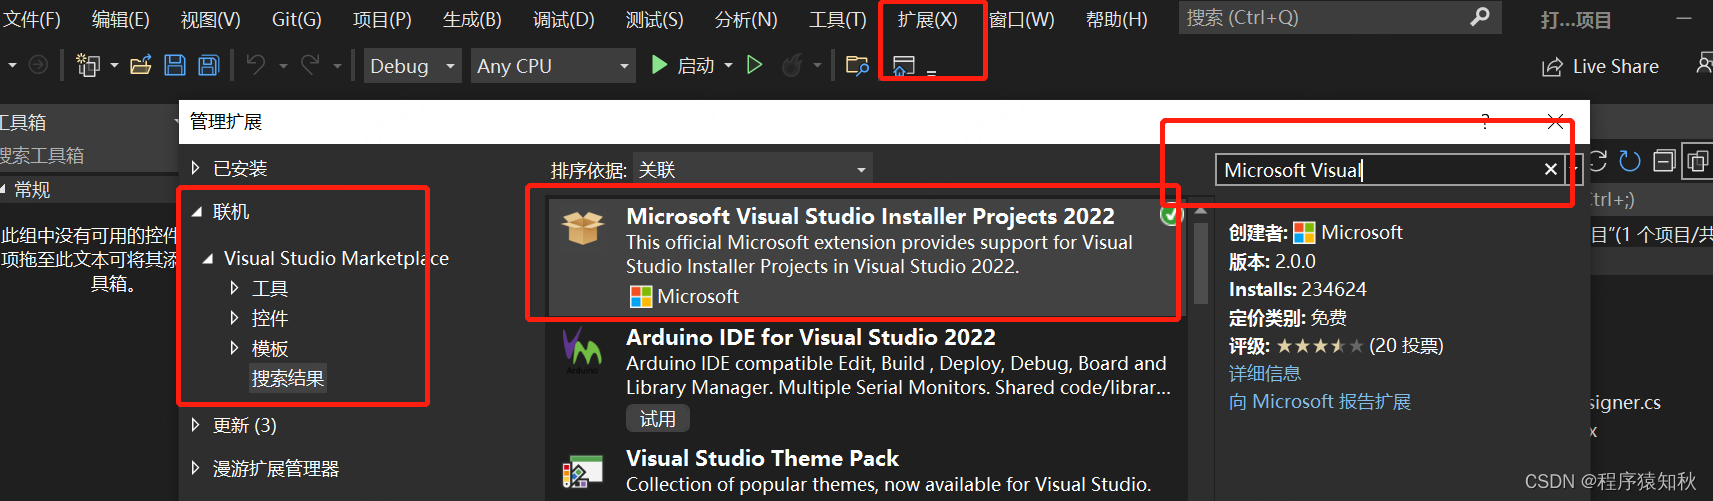Click the Save icon in toolbar
The width and height of the screenshot is (1713, 501).
click(x=175, y=66)
